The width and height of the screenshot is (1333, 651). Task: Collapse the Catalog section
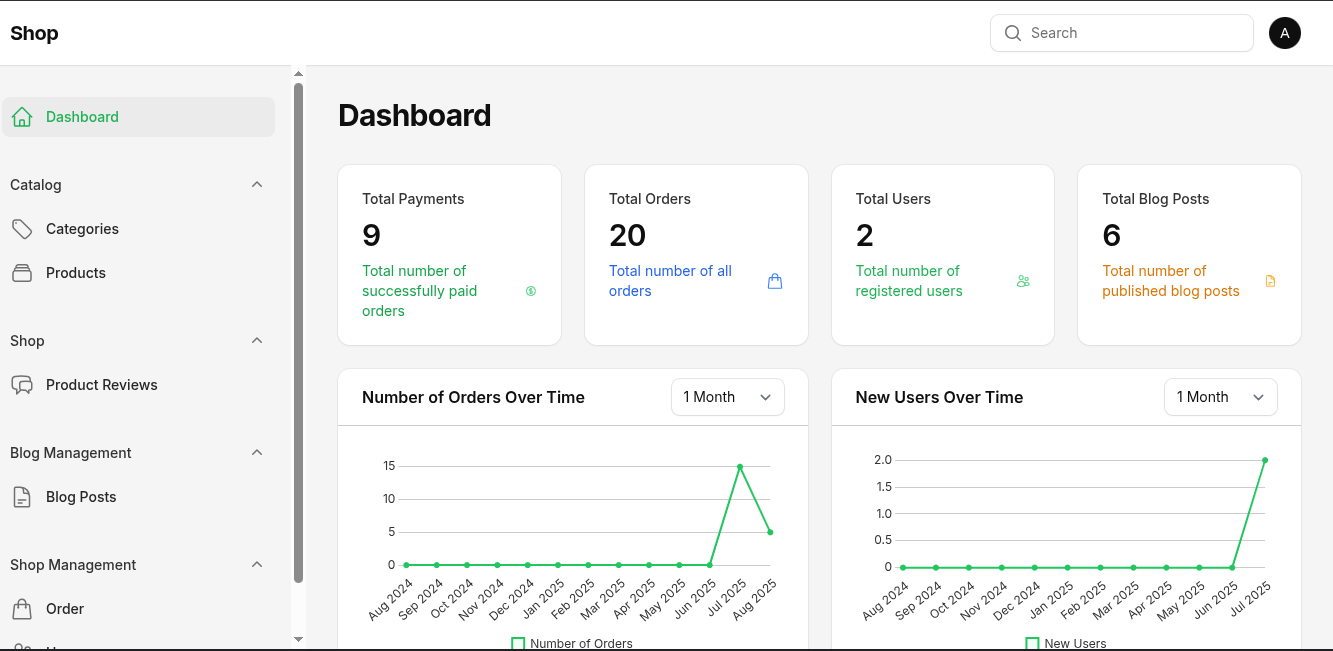pyautogui.click(x=257, y=185)
